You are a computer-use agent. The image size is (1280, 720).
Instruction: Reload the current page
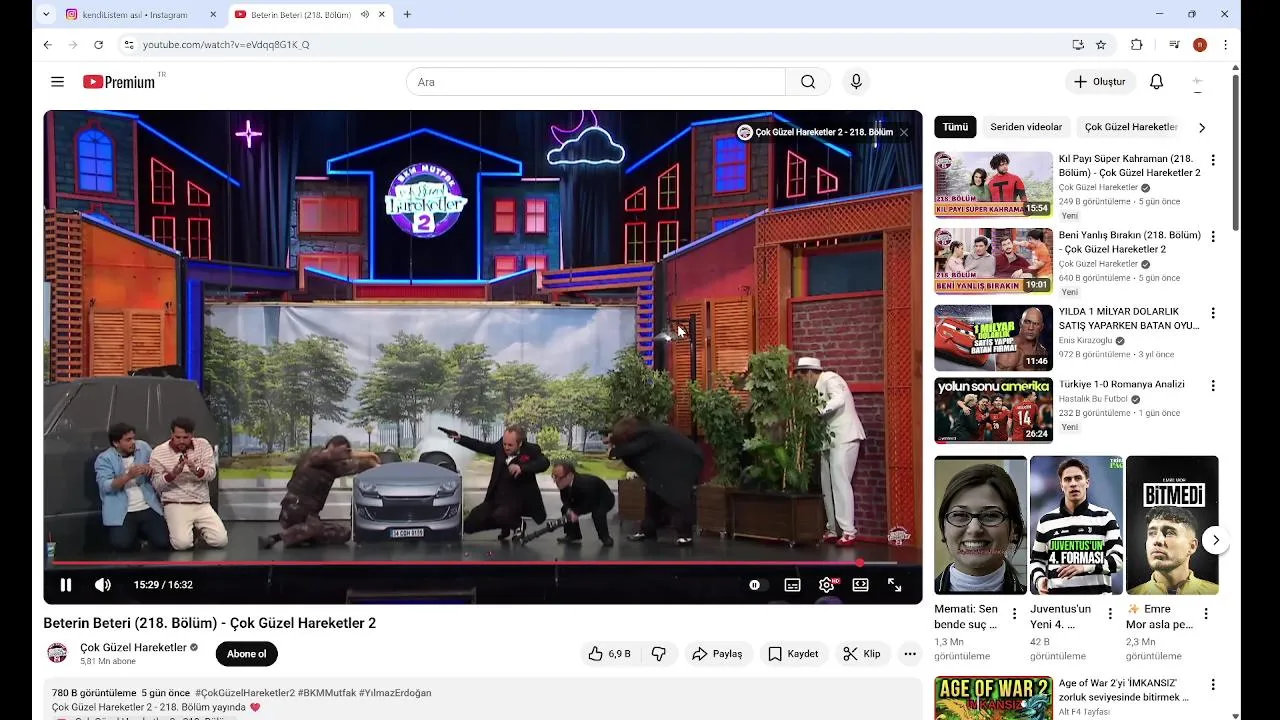98,45
